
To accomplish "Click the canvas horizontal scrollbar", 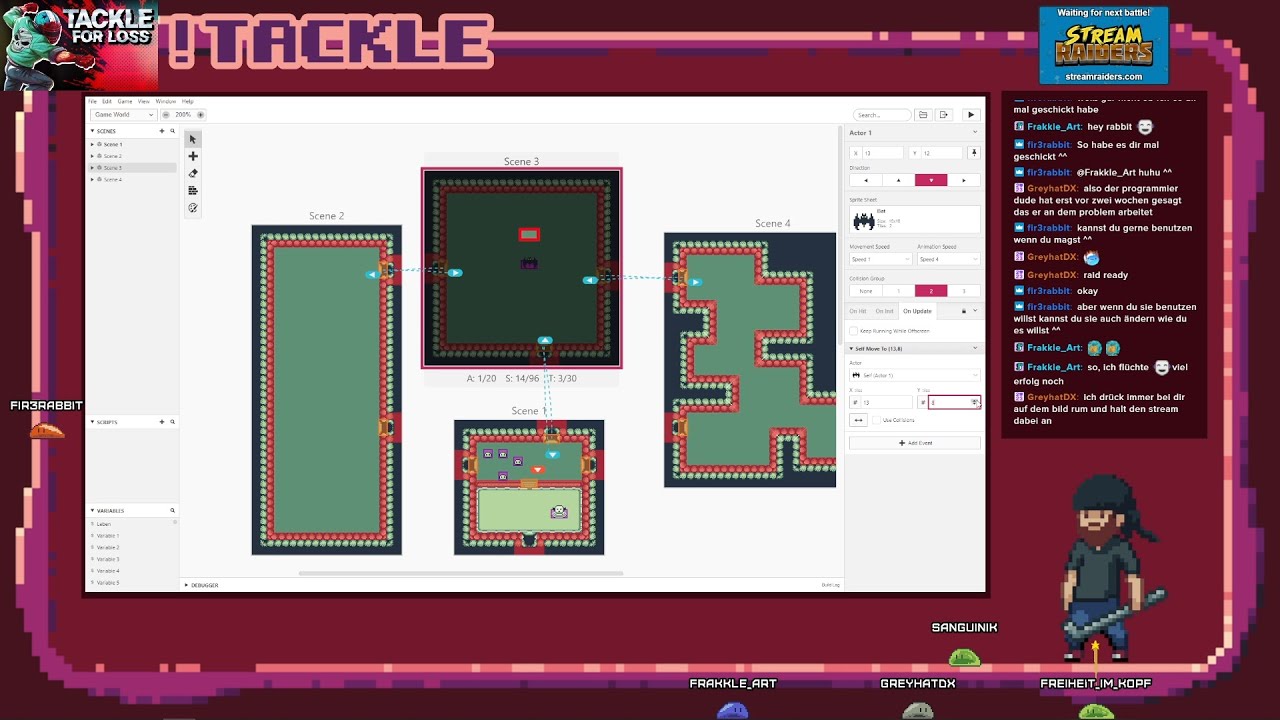I will [x=461, y=574].
